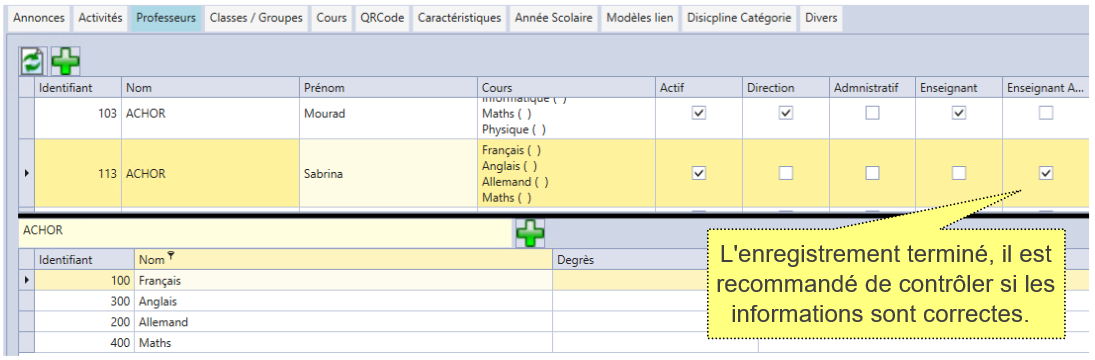Viewport: 1095px width, 360px height.
Task: Open the Annonces tab
Action: coord(40,18)
